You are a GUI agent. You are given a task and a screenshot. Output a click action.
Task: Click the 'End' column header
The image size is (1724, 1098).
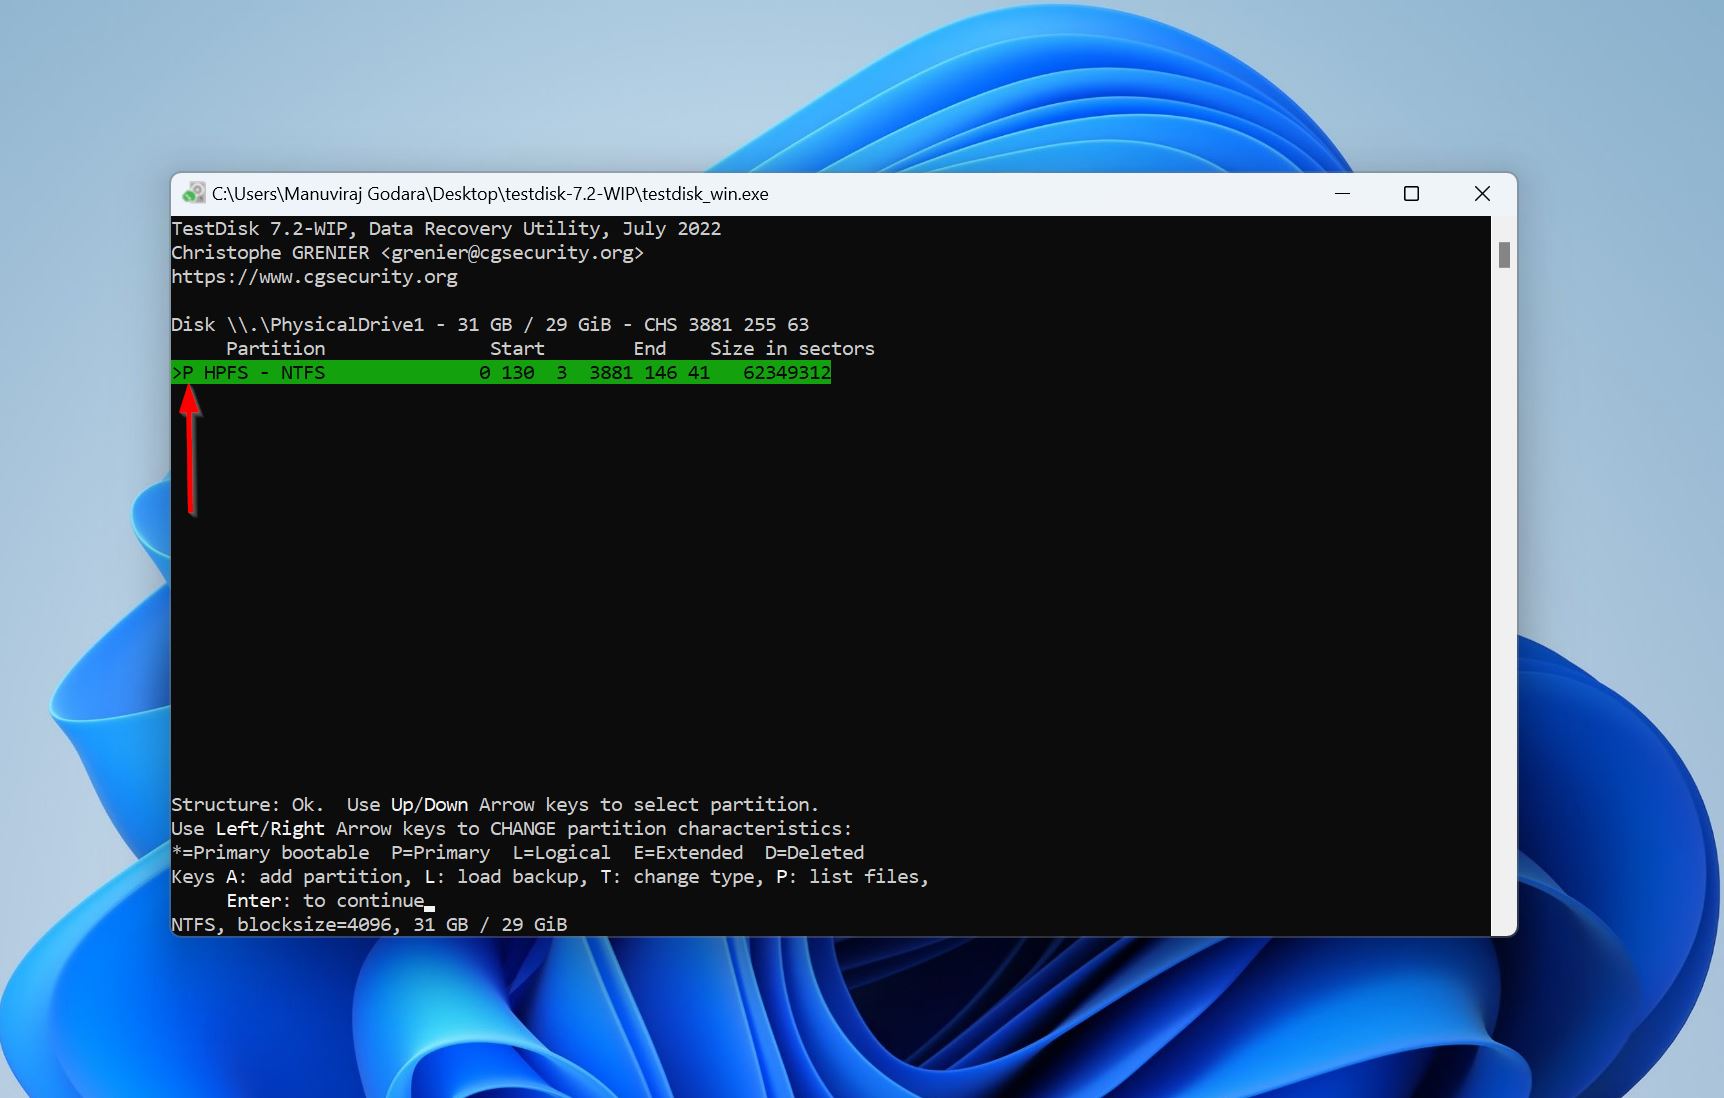[650, 348]
